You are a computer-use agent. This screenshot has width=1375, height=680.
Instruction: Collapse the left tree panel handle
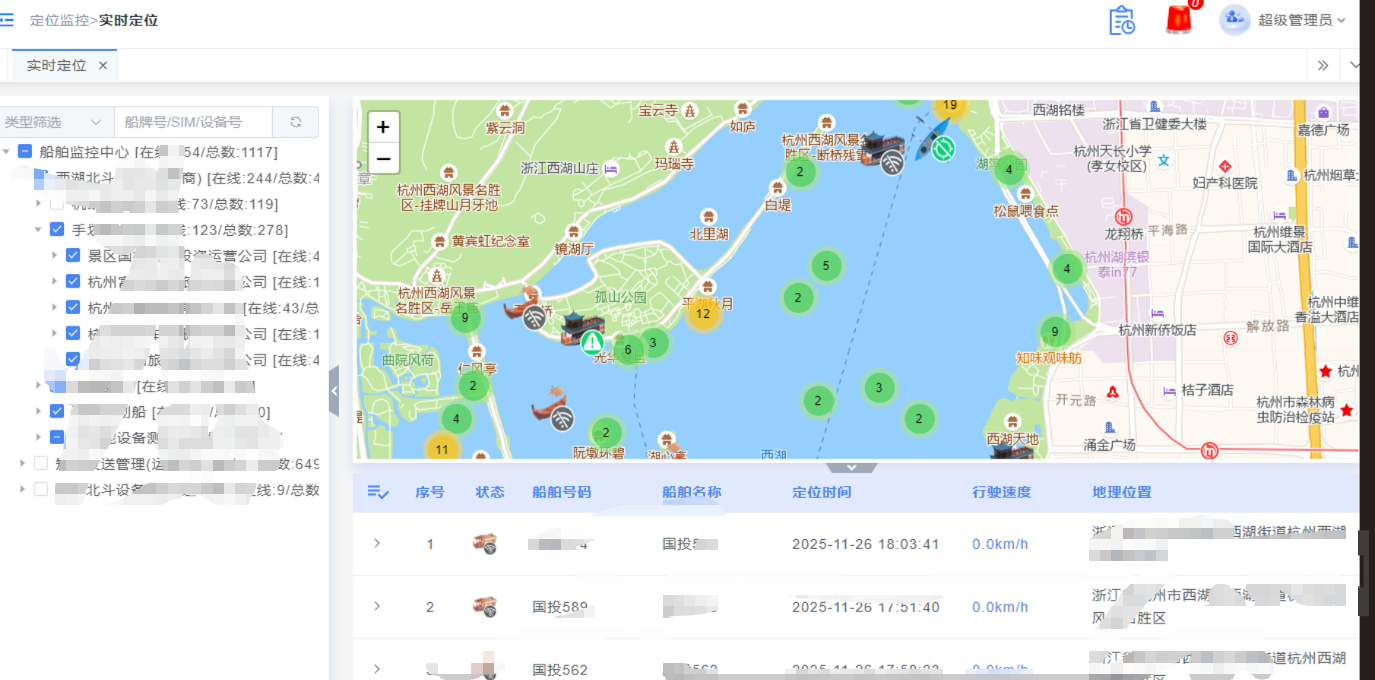tap(334, 391)
